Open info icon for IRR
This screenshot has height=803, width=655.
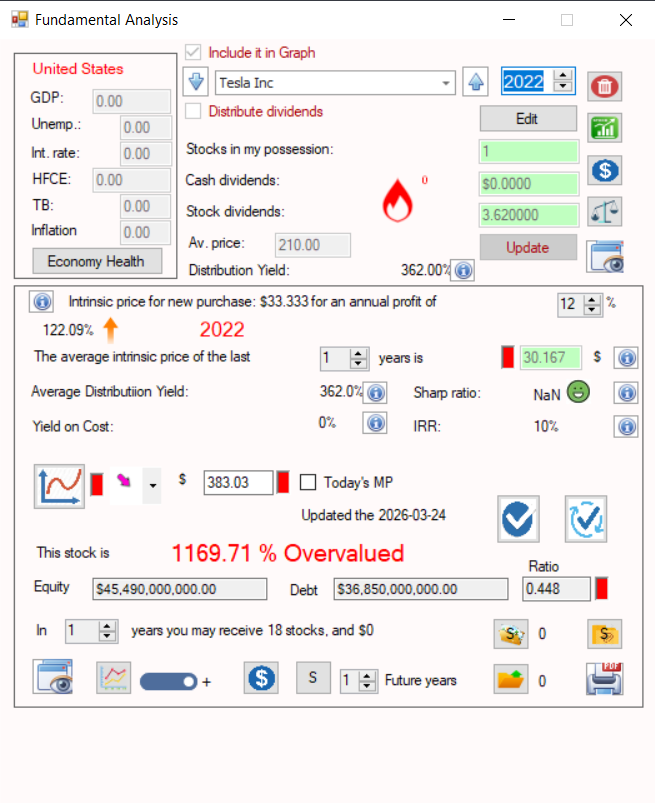click(626, 426)
